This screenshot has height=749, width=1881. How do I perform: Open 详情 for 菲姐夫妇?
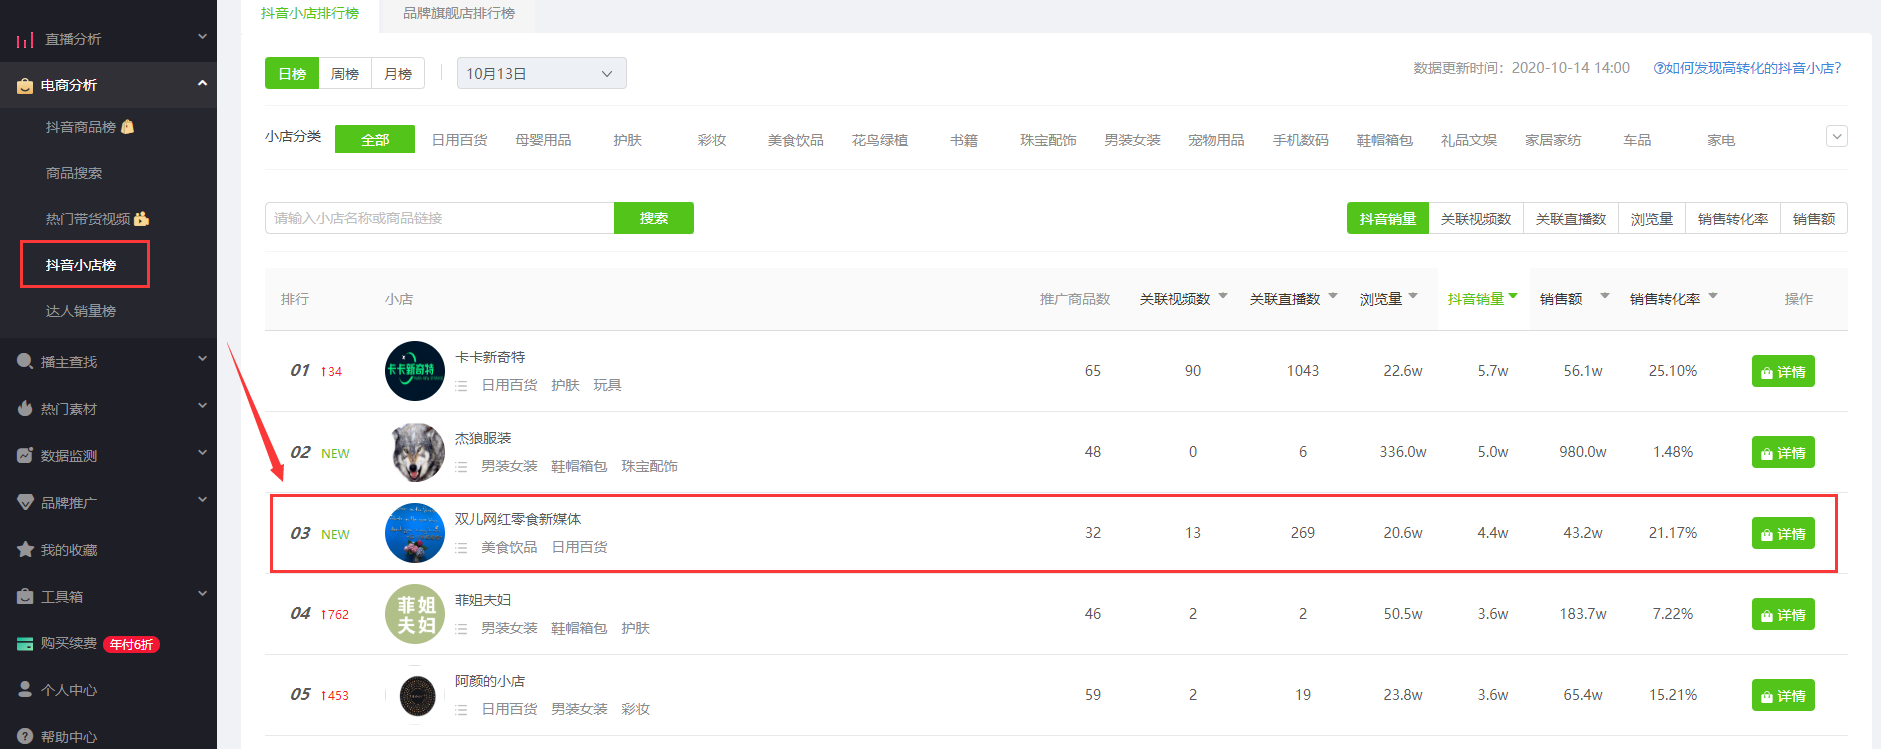pyautogui.click(x=1783, y=614)
